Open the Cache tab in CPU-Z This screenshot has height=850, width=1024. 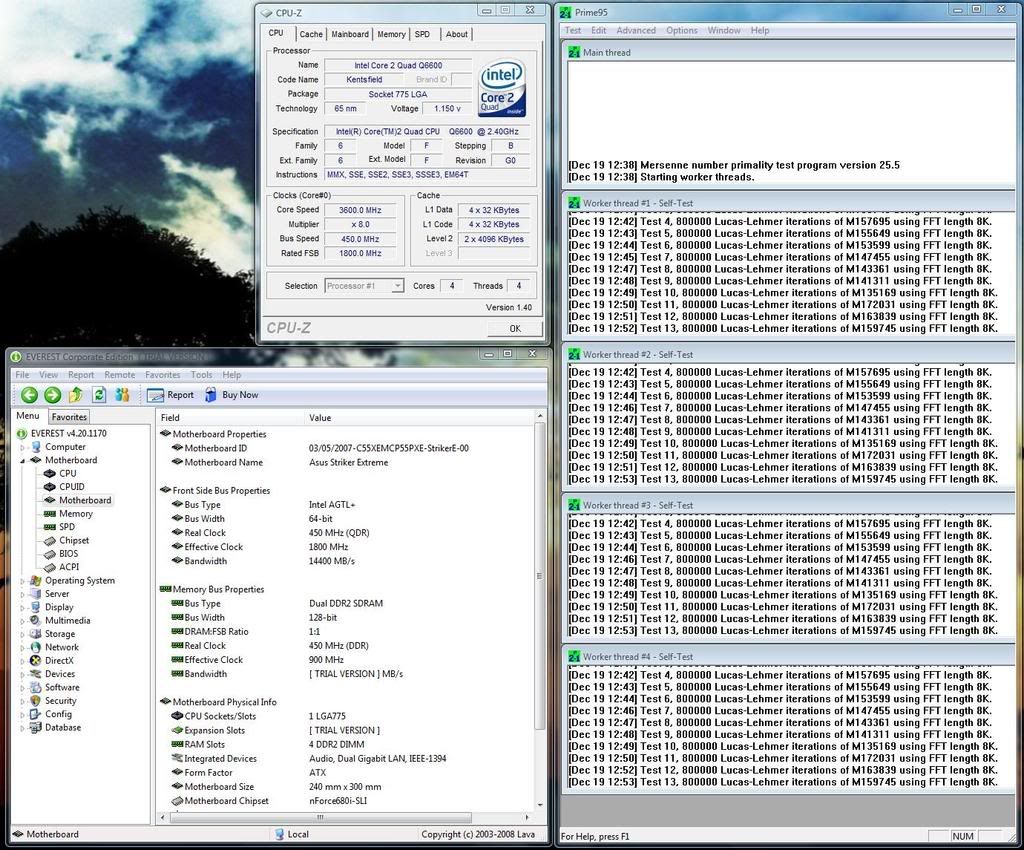[311, 34]
